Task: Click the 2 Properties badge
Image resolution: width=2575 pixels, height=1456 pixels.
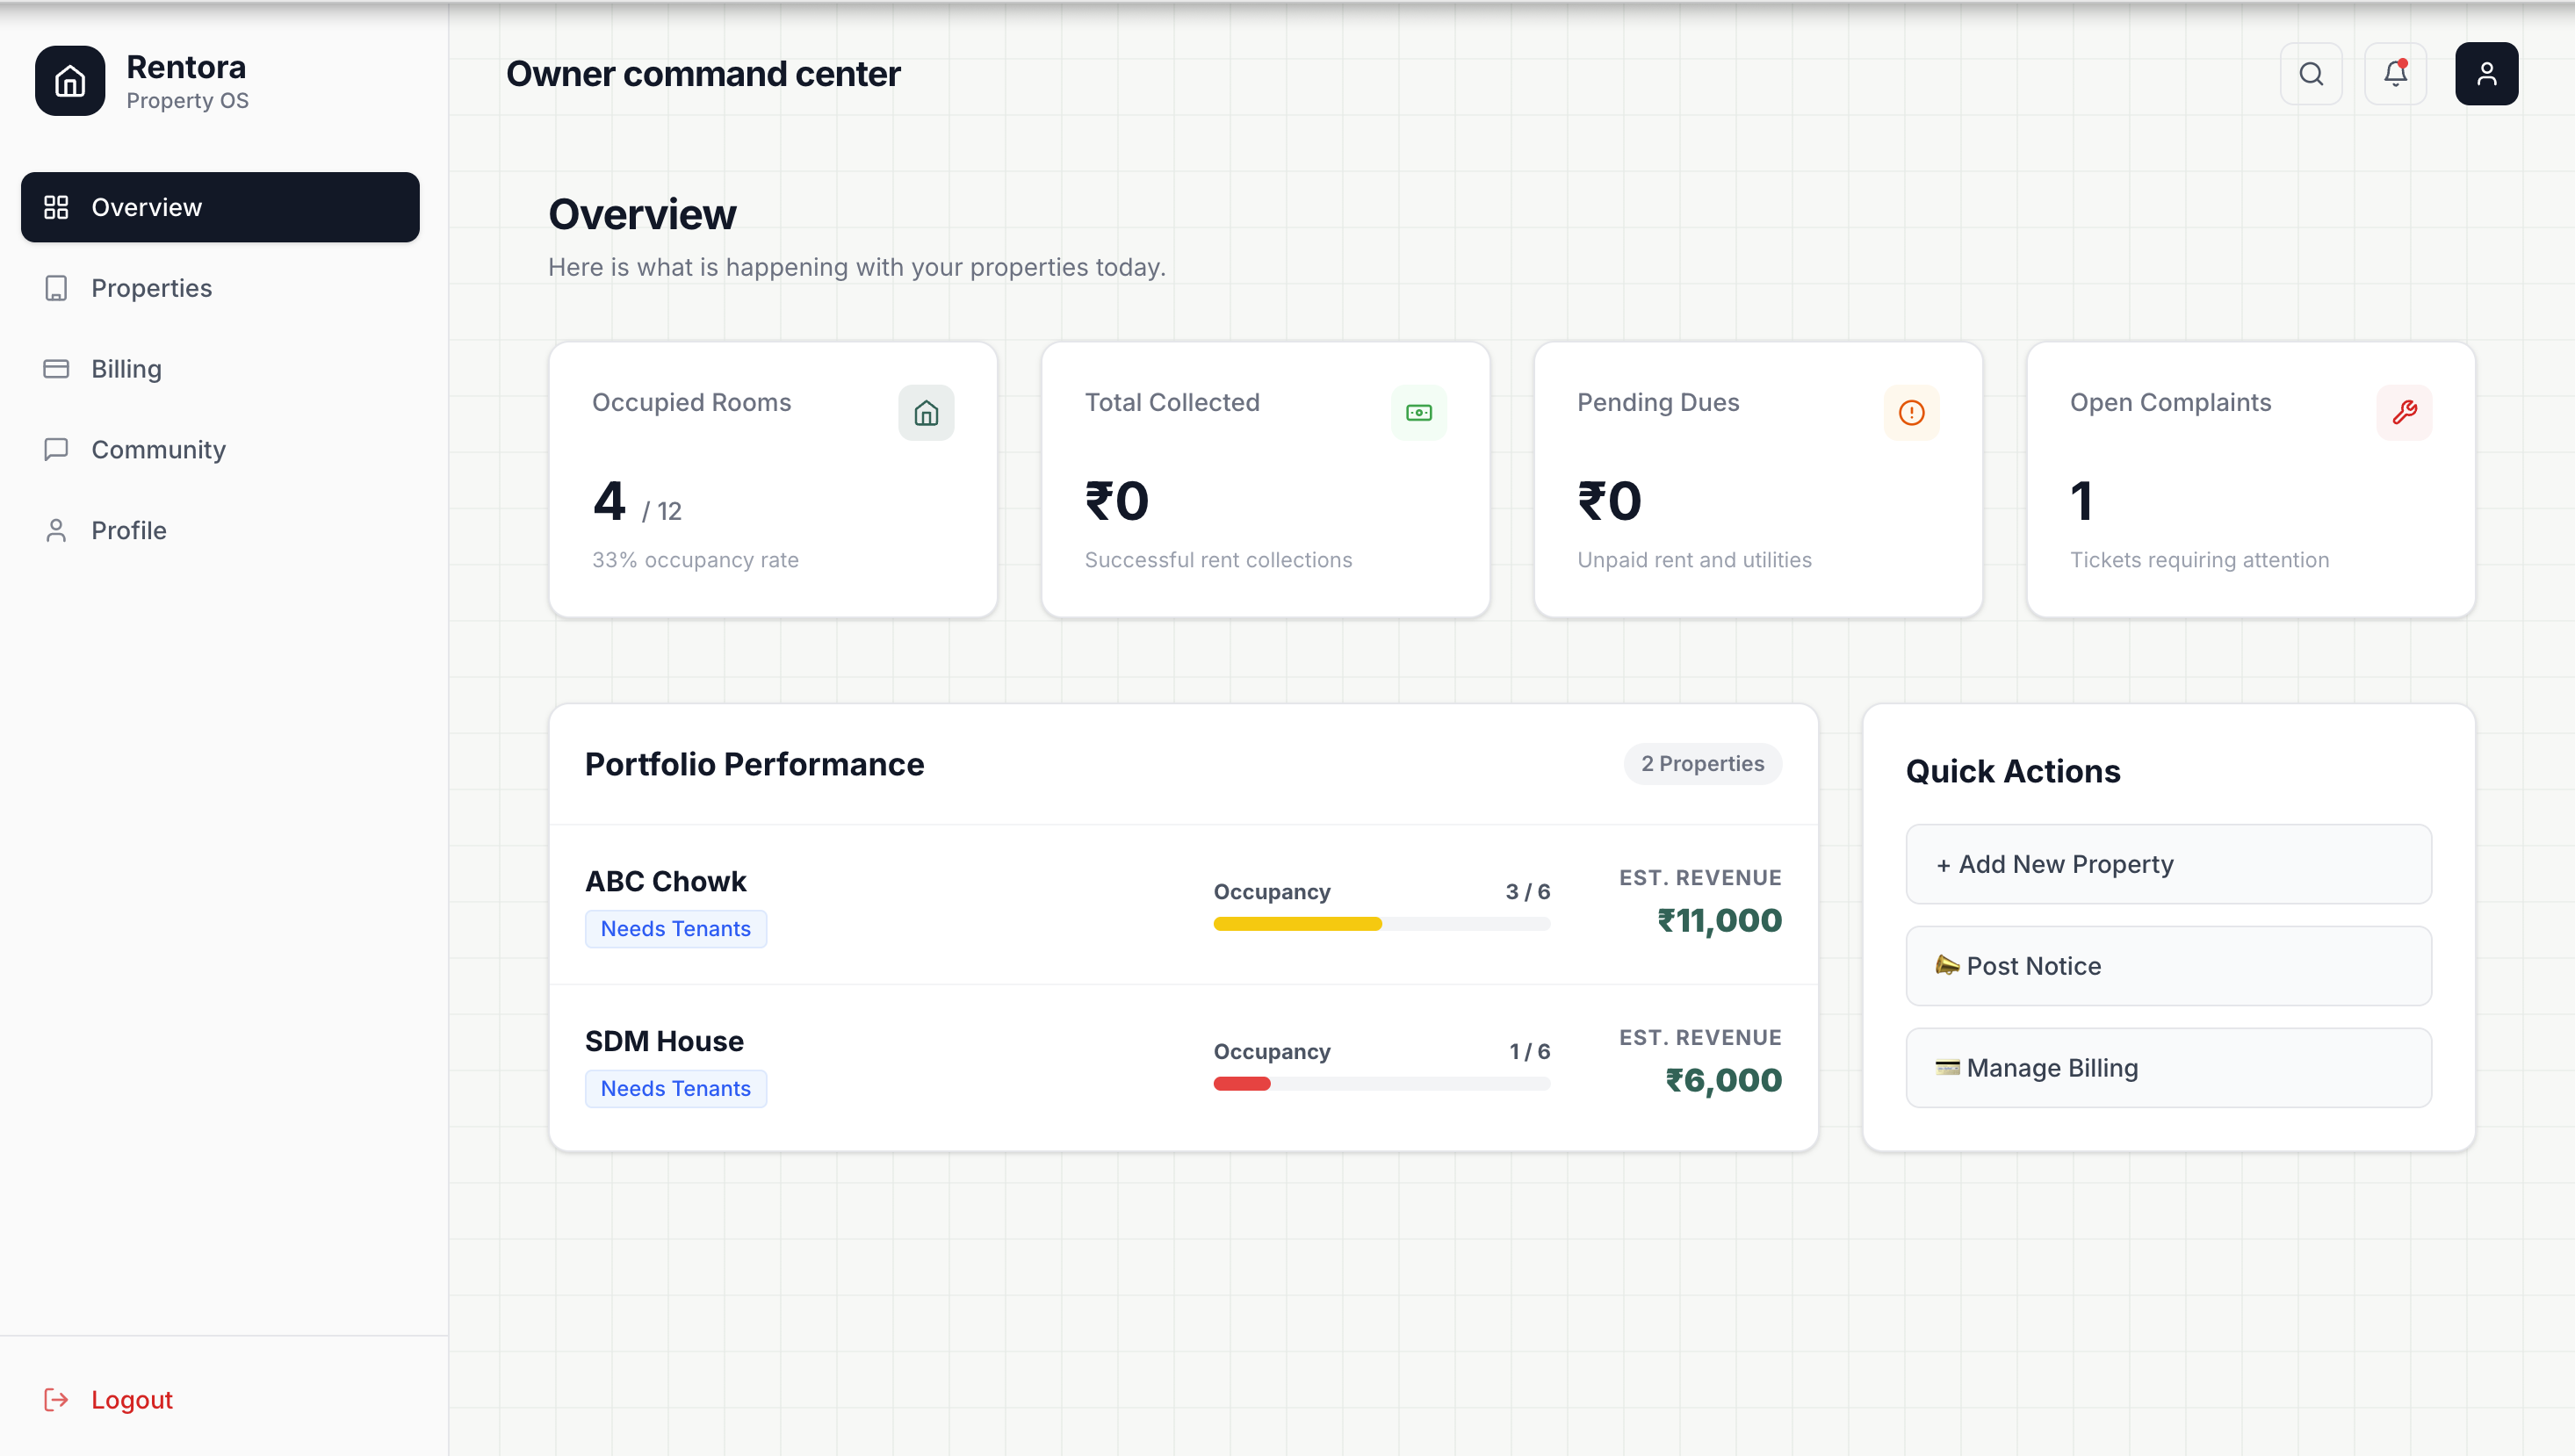Action: point(1702,763)
